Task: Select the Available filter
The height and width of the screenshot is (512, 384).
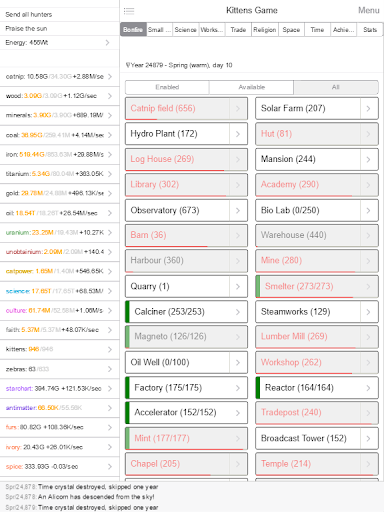Action: 252,87
